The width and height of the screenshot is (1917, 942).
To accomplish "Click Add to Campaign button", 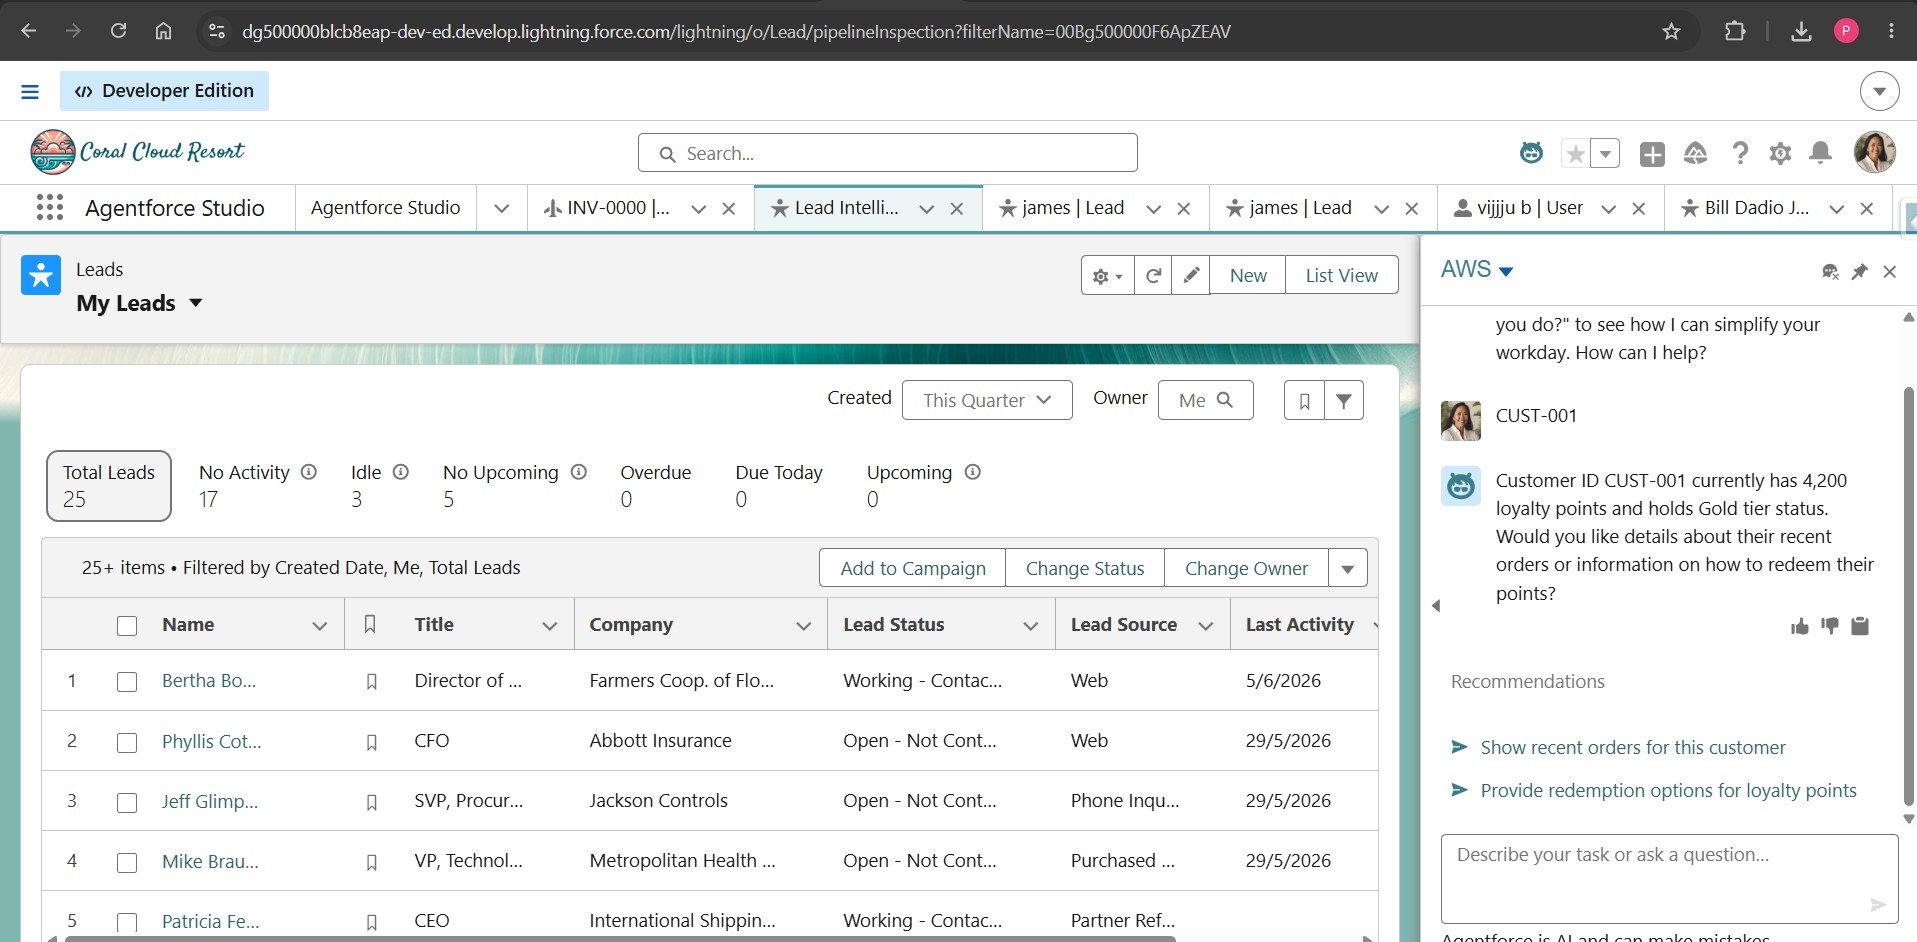I will 913,568.
